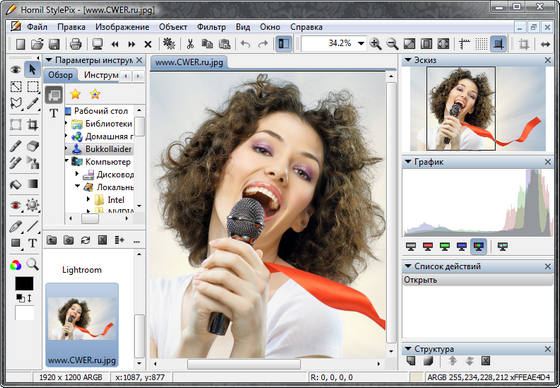Collapse the Эскиз panel
This screenshot has width=560, height=388.
tap(408, 60)
